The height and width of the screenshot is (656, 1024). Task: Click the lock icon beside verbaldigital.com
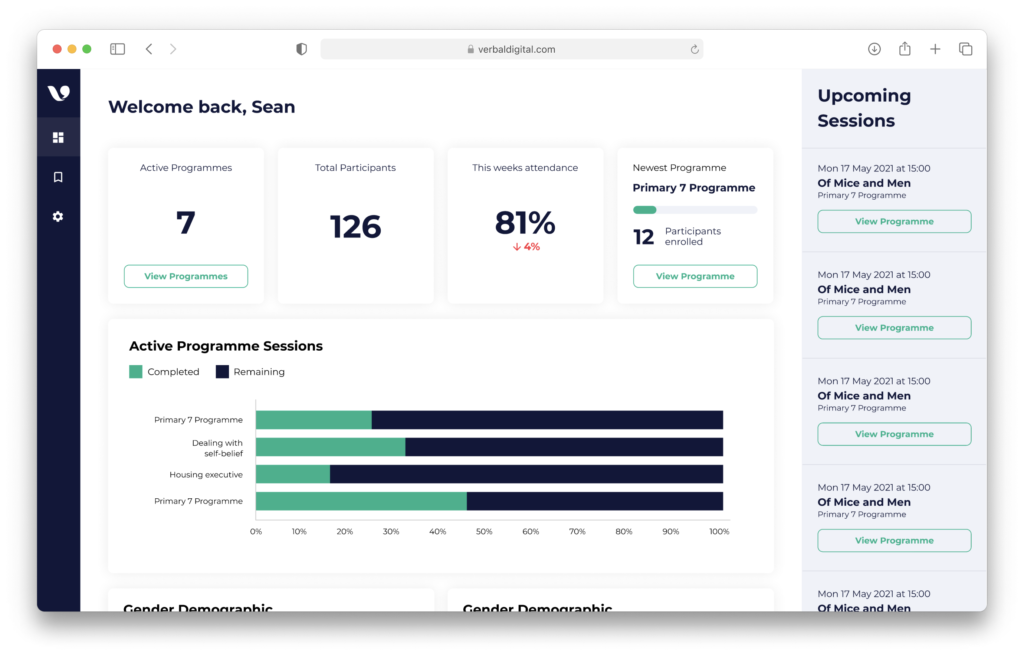470,49
